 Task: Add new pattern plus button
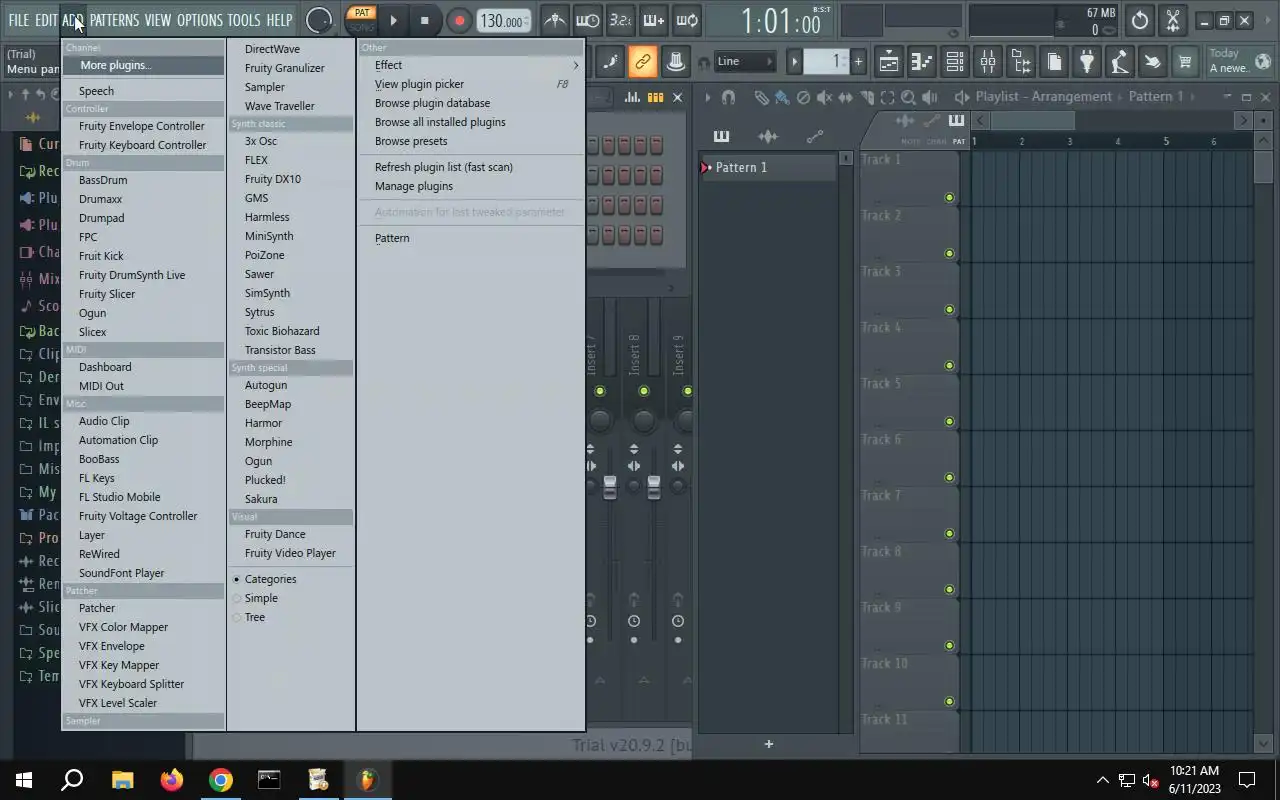coord(857,62)
